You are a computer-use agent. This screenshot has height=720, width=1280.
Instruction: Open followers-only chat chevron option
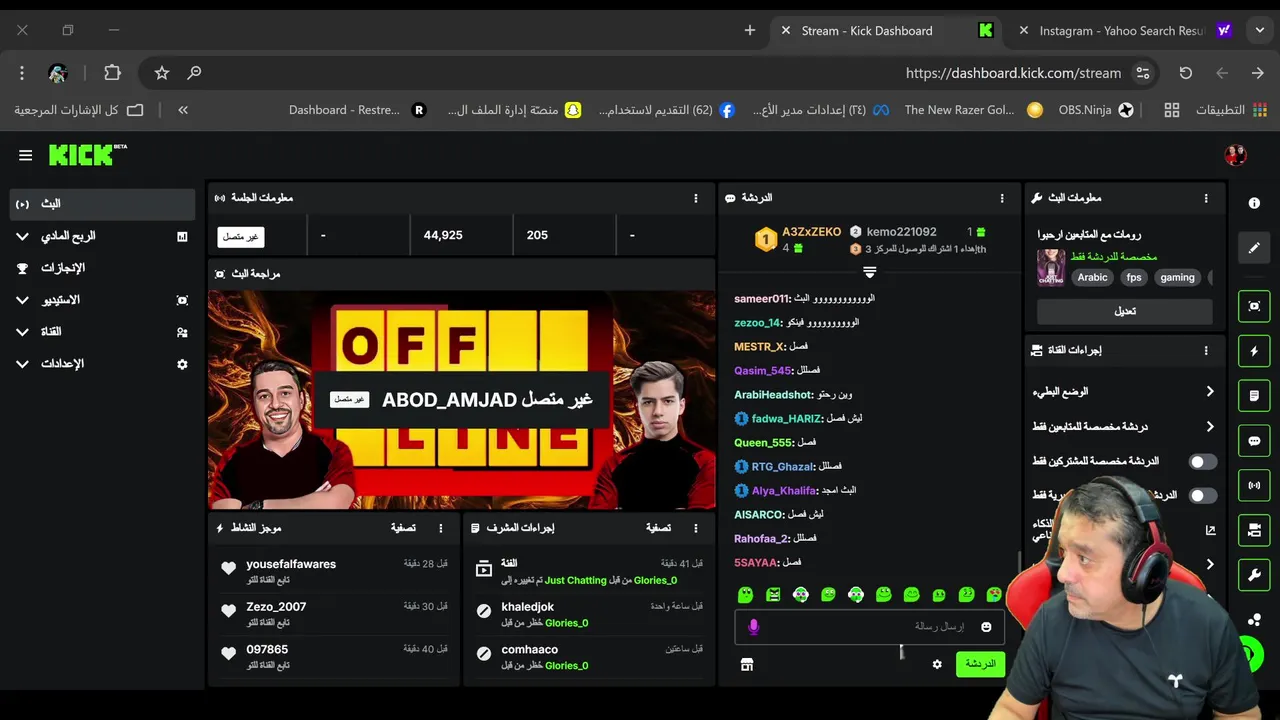1210,427
